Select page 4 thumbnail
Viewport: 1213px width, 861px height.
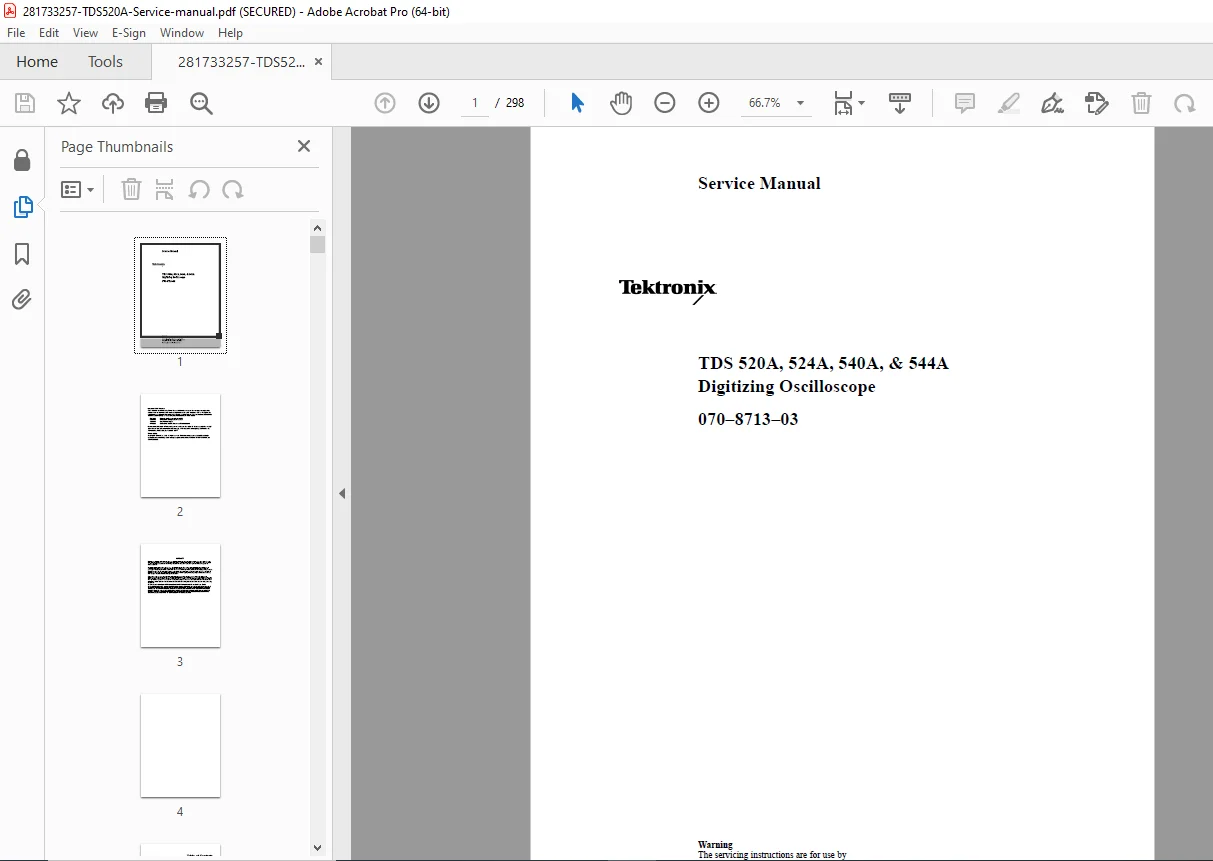coord(180,745)
